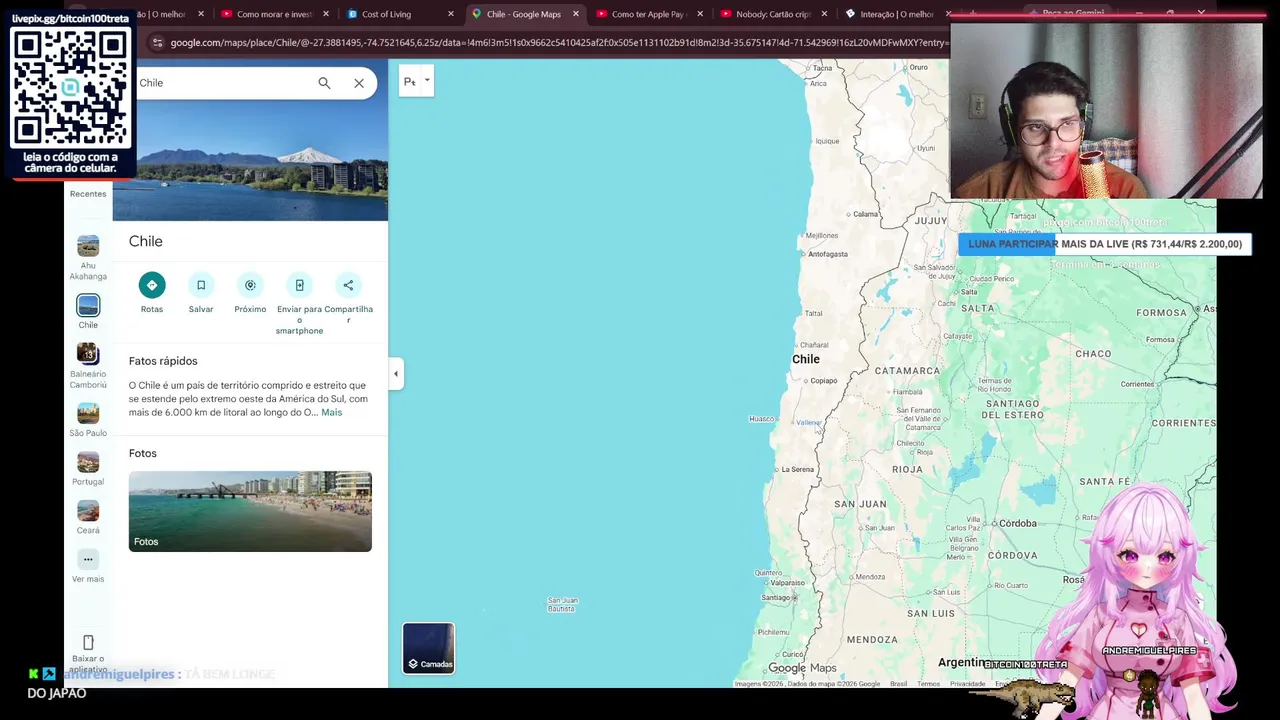This screenshot has width=1280, height=720.
Task: Open the Fotos beach thumbnail
Action: pyautogui.click(x=250, y=511)
